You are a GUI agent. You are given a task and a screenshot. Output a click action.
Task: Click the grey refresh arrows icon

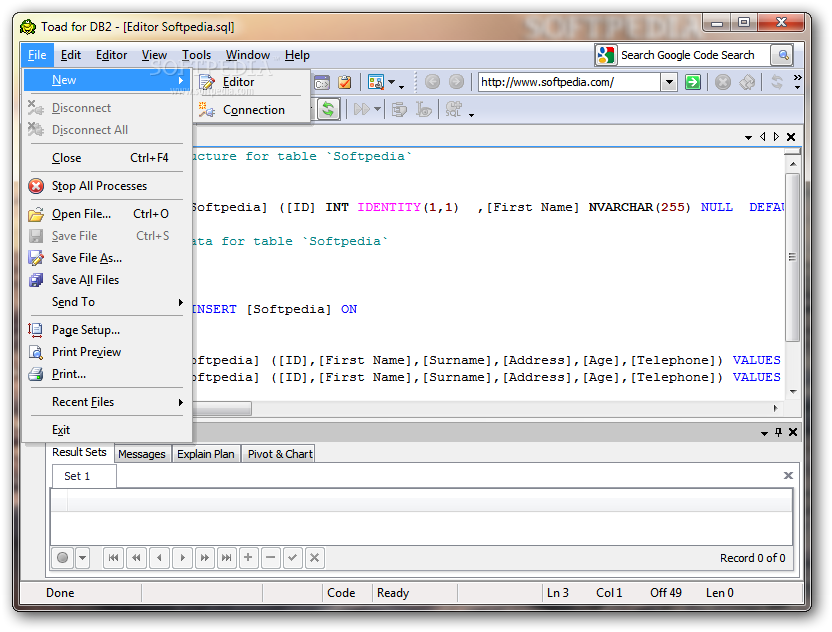coord(777,82)
